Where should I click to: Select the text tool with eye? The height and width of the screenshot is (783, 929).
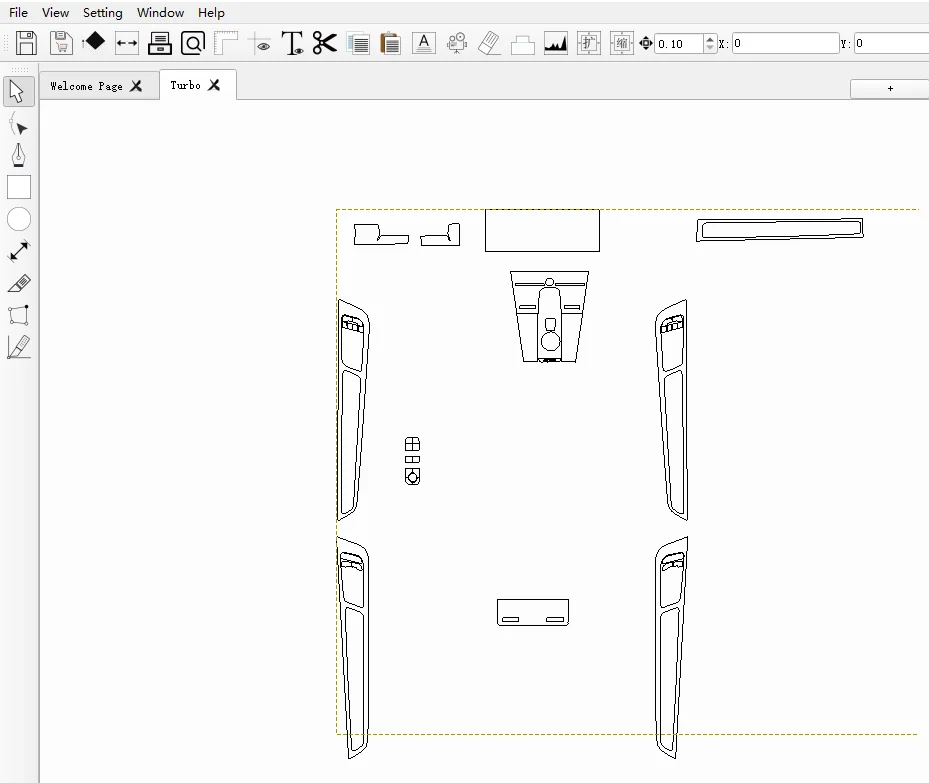point(292,43)
